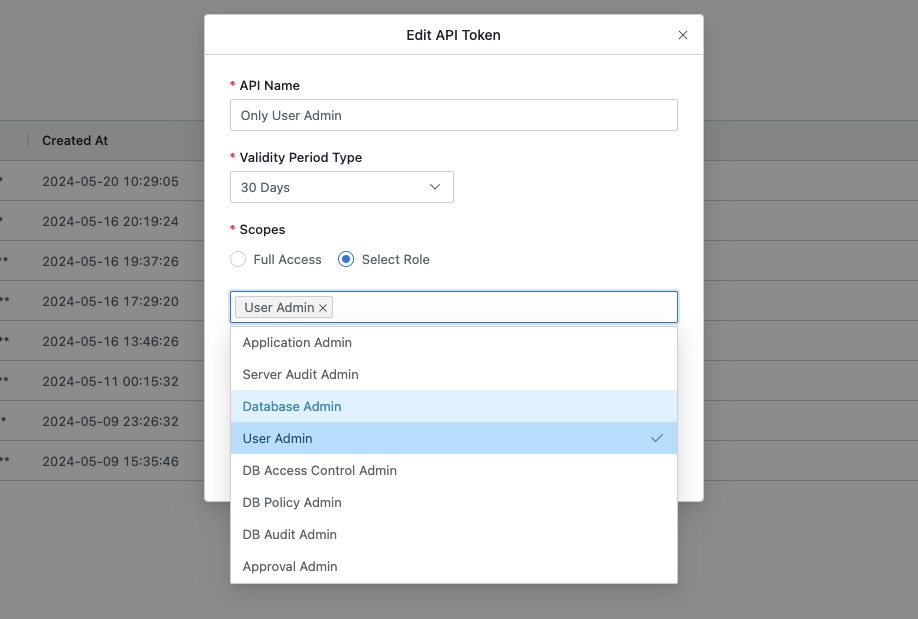Image resolution: width=918 pixels, height=619 pixels.
Task: Click the checkmark next to User Admin
Action: [x=657, y=438]
